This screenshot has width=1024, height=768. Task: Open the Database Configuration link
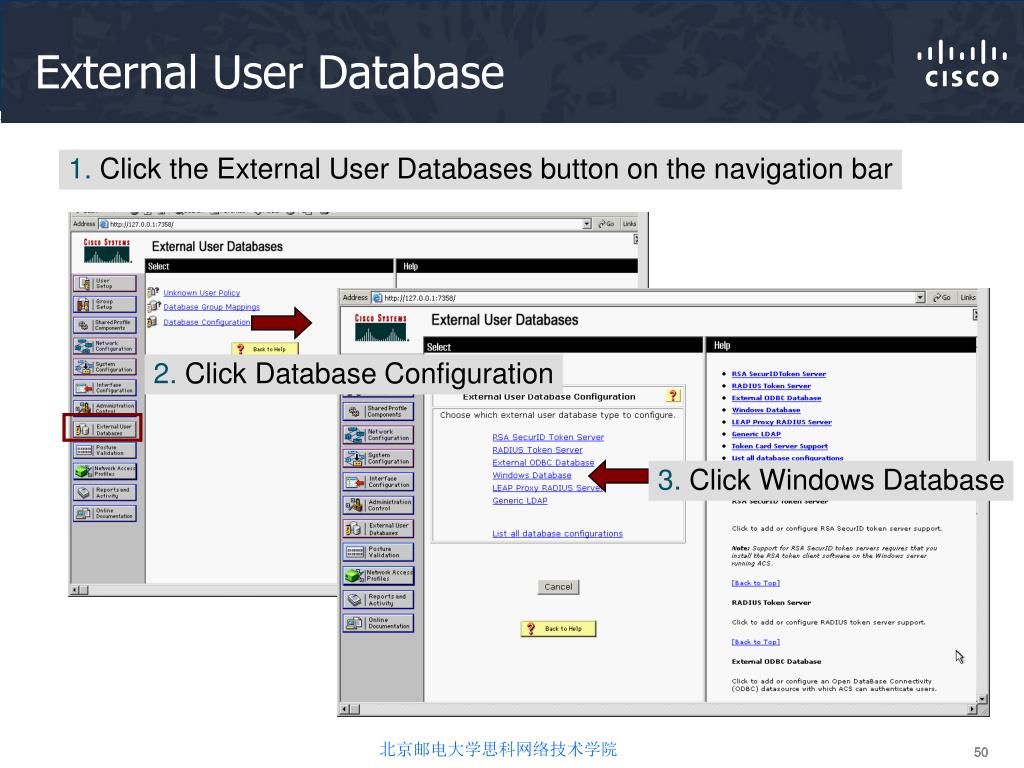(206, 322)
